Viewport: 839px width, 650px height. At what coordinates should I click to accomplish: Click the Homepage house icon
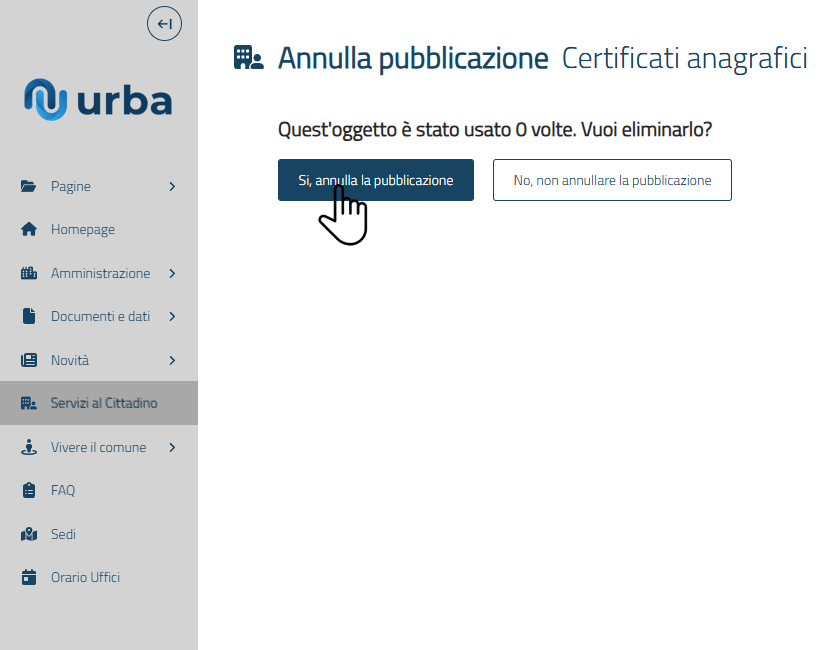tap(29, 229)
